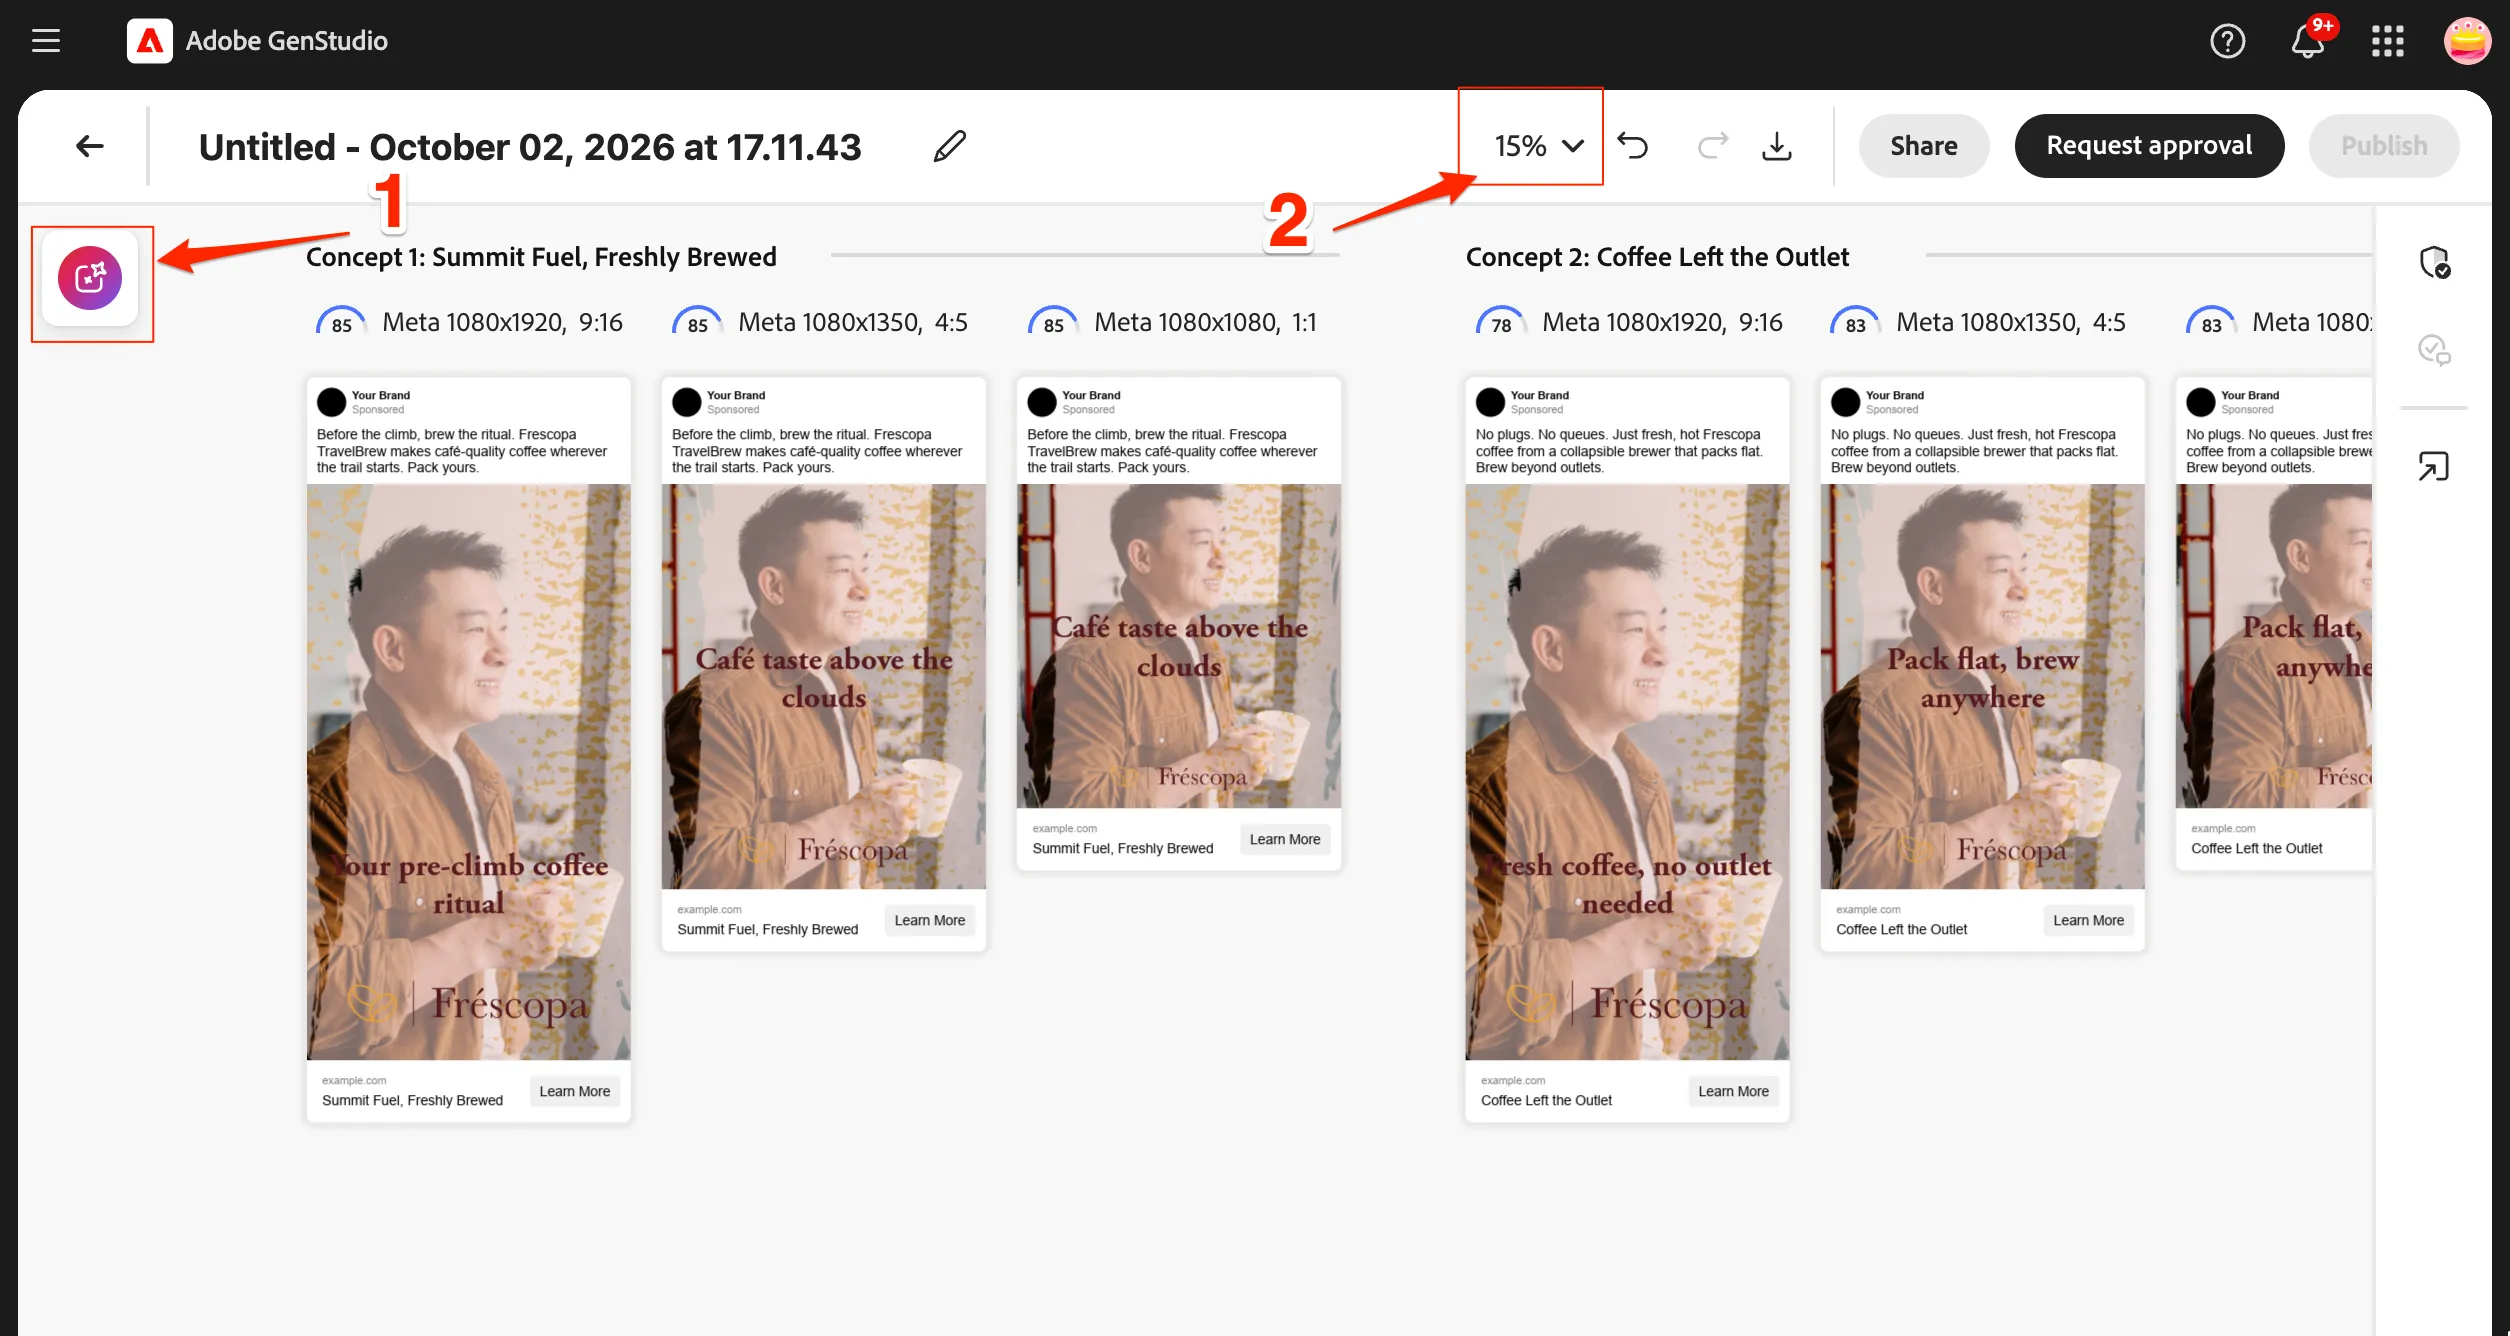
Task: Click score 85 for Meta 1080x1920 Concept 1
Action: [x=341, y=323]
